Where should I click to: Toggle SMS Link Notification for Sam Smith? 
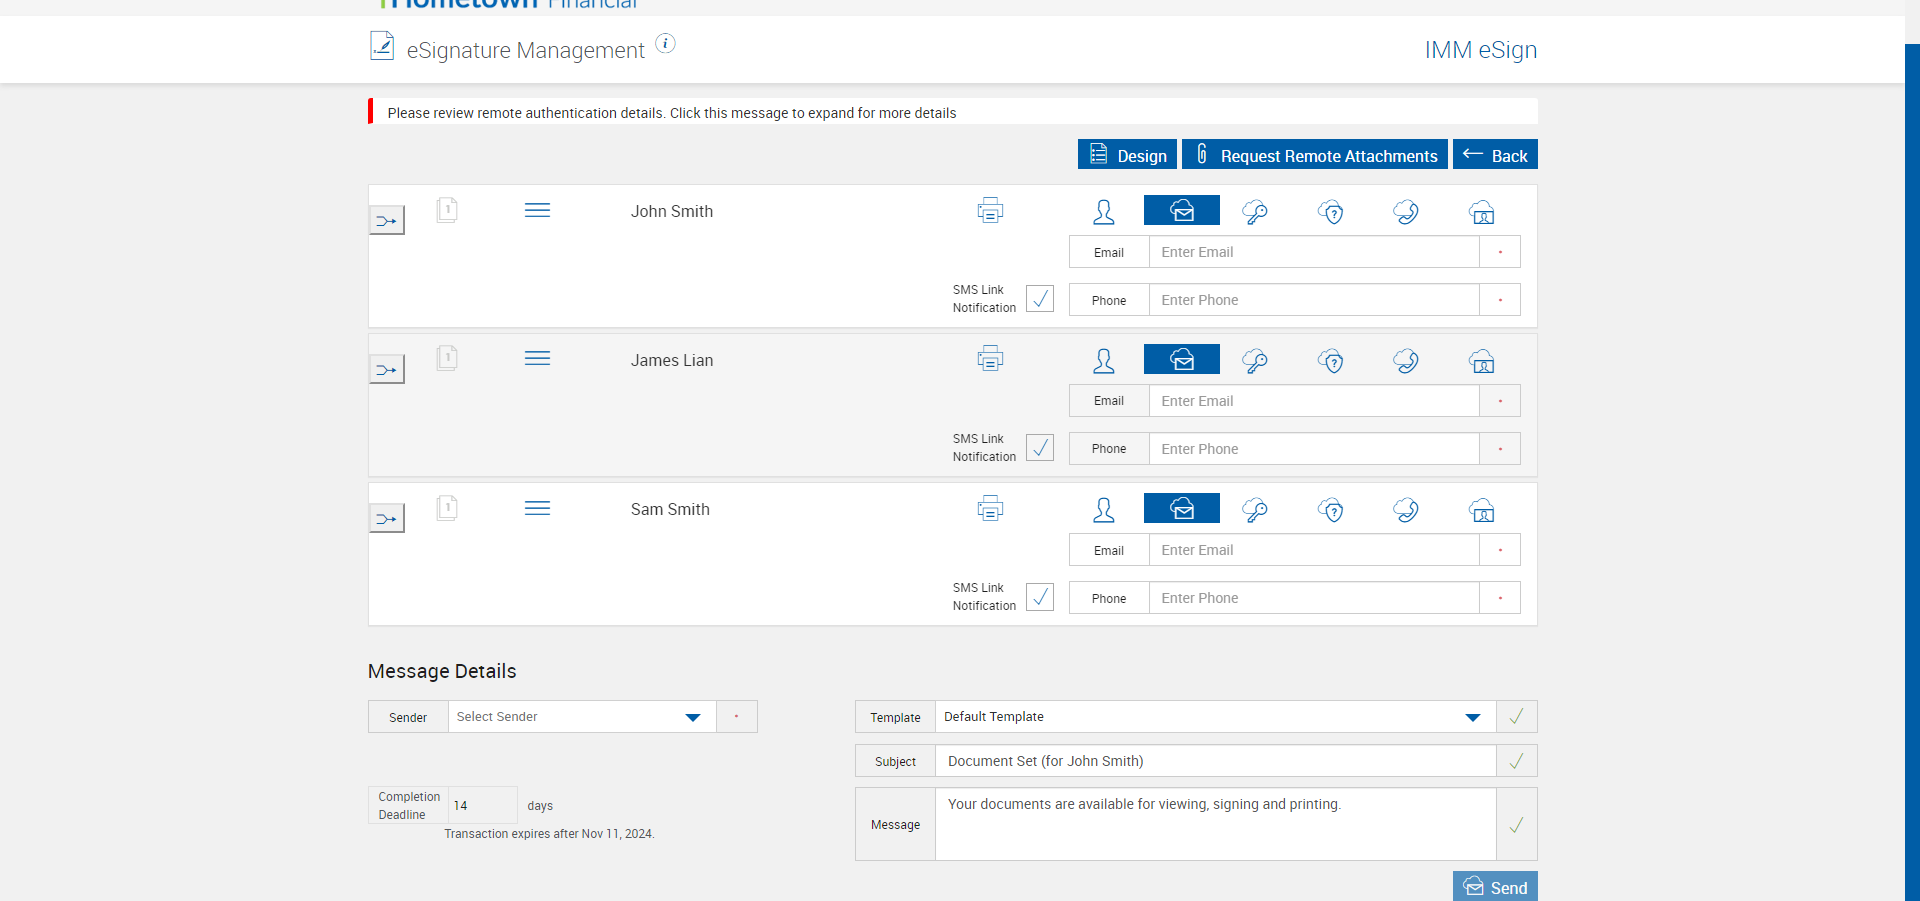pyautogui.click(x=1040, y=597)
